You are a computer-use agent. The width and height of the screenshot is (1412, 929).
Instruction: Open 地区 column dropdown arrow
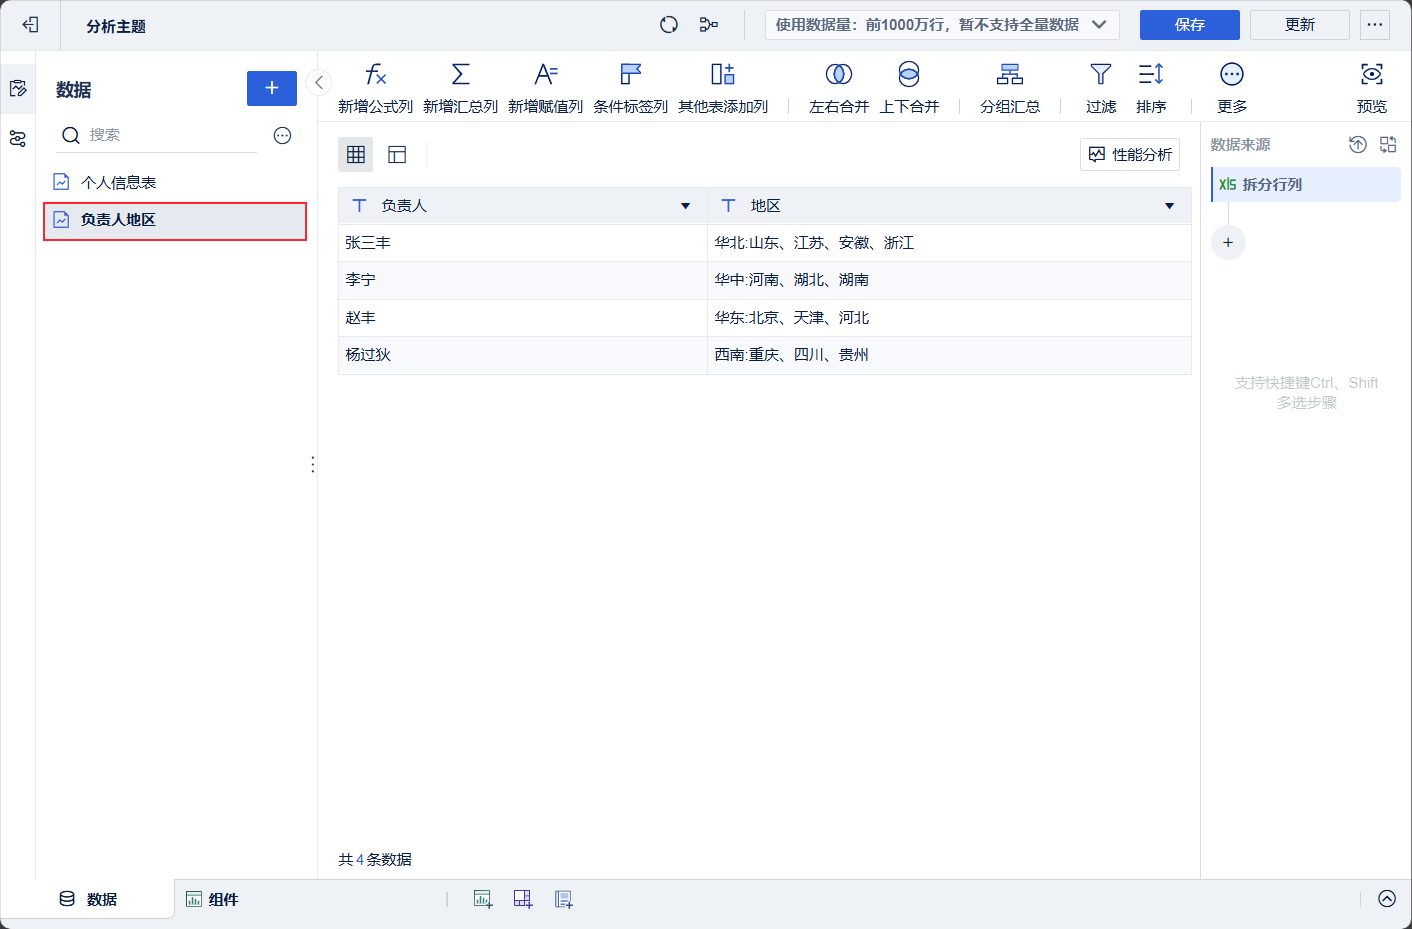pos(1169,206)
